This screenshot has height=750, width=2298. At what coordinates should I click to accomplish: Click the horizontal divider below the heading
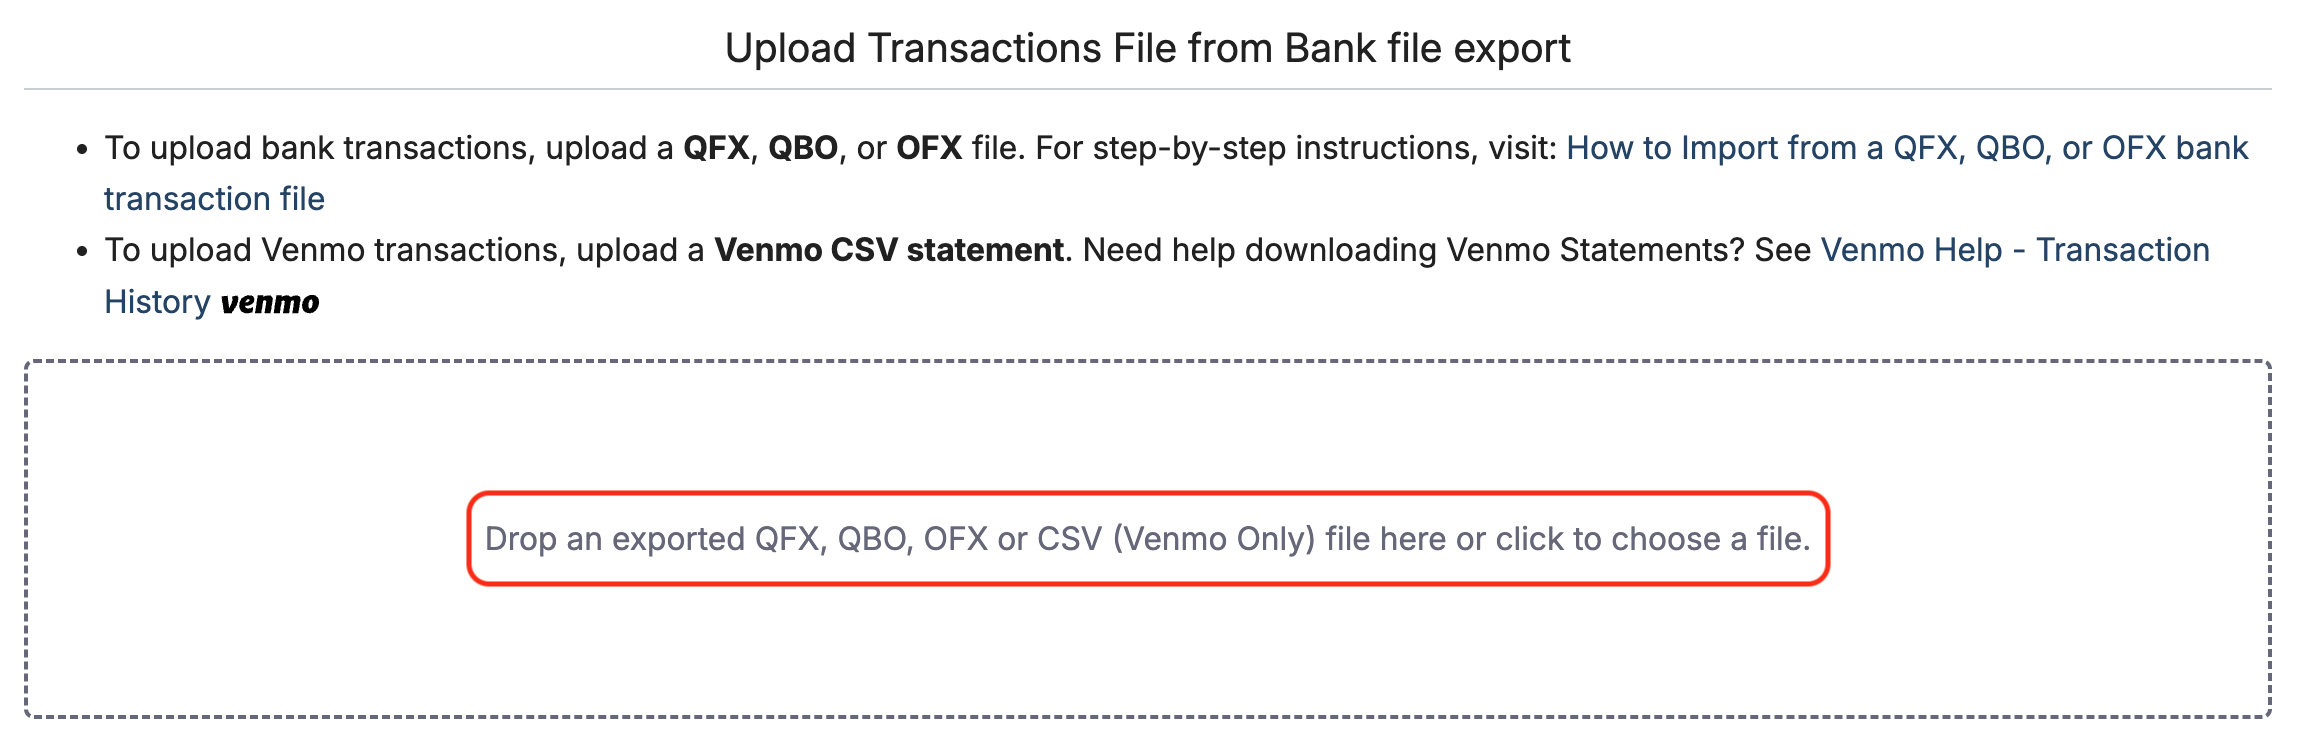[1147, 89]
